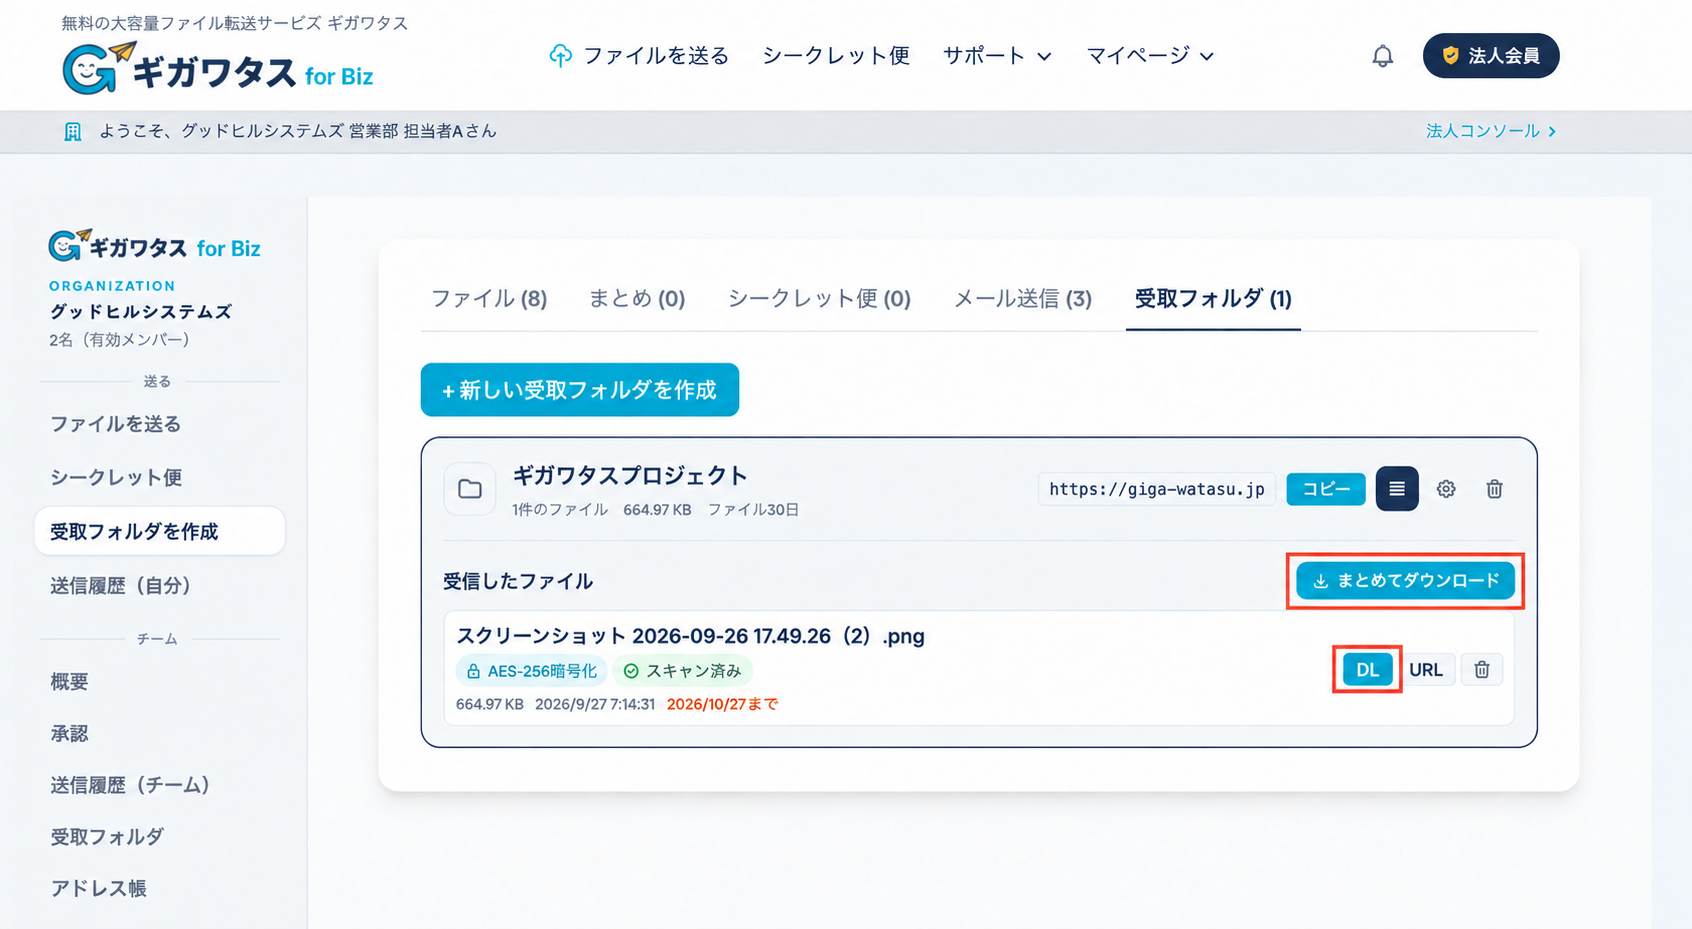
Task: Click the GigaWatasu for Biz header logo
Action: 217,69
